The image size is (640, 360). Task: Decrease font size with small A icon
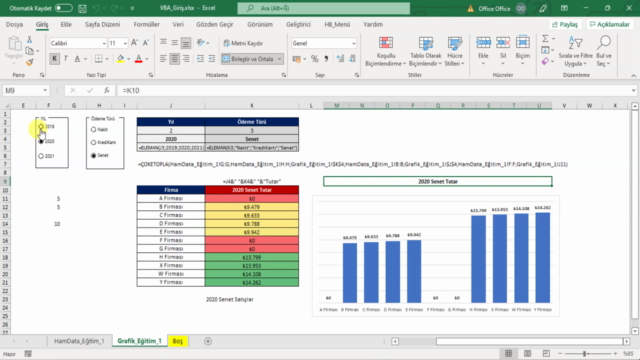146,43
